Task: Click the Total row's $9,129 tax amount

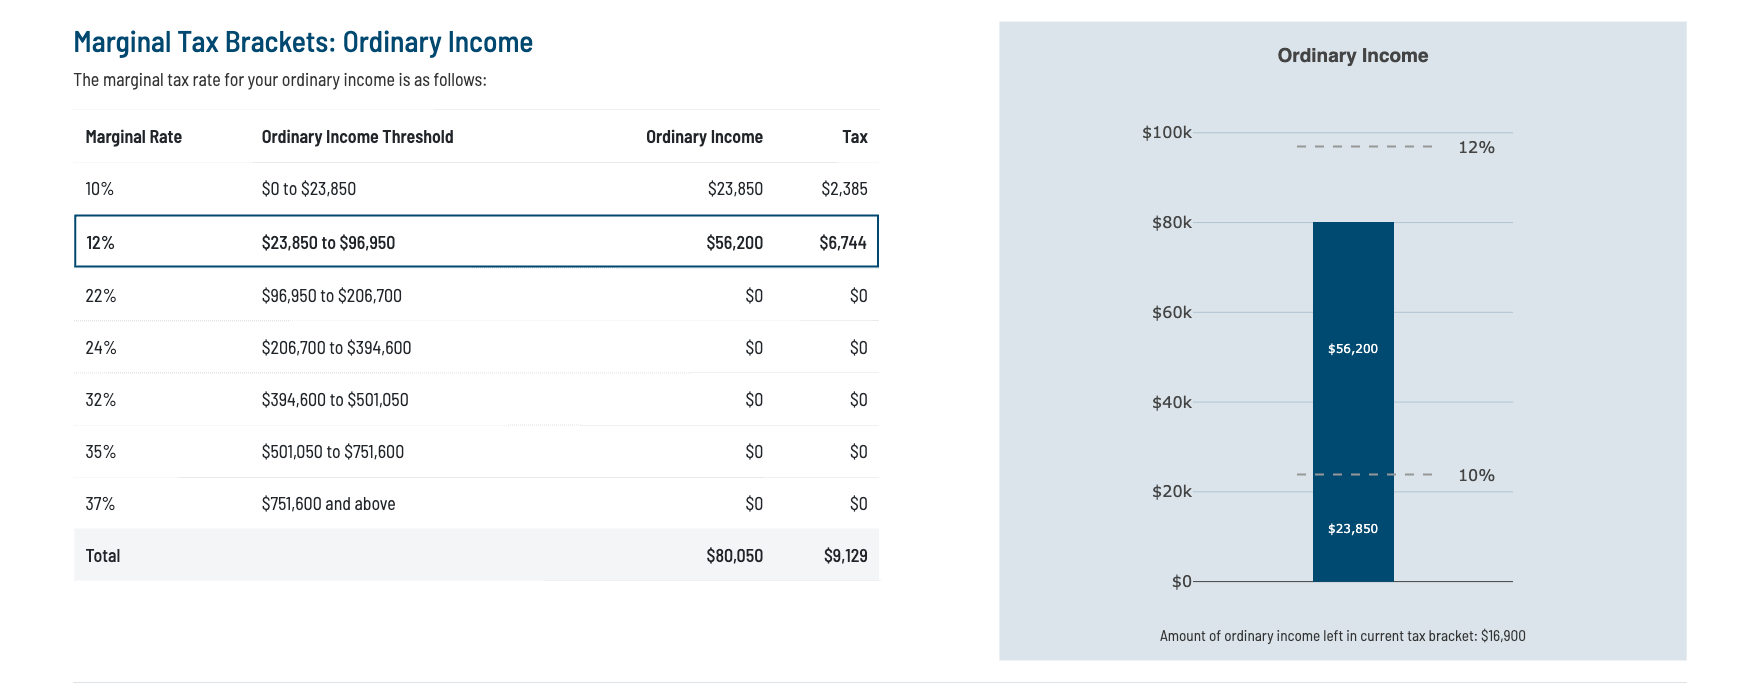Action: 845,556
